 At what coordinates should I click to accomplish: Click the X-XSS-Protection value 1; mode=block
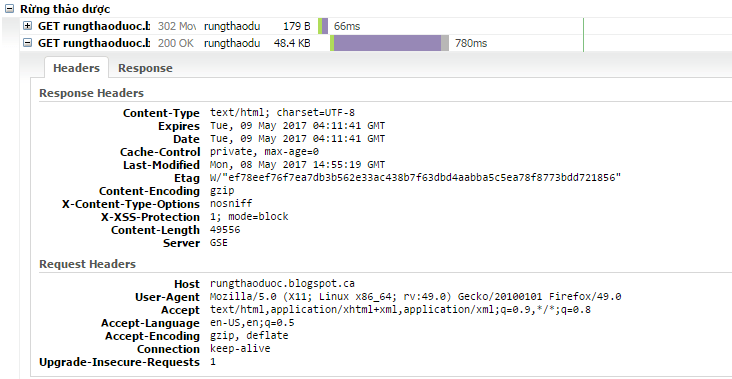point(249,217)
